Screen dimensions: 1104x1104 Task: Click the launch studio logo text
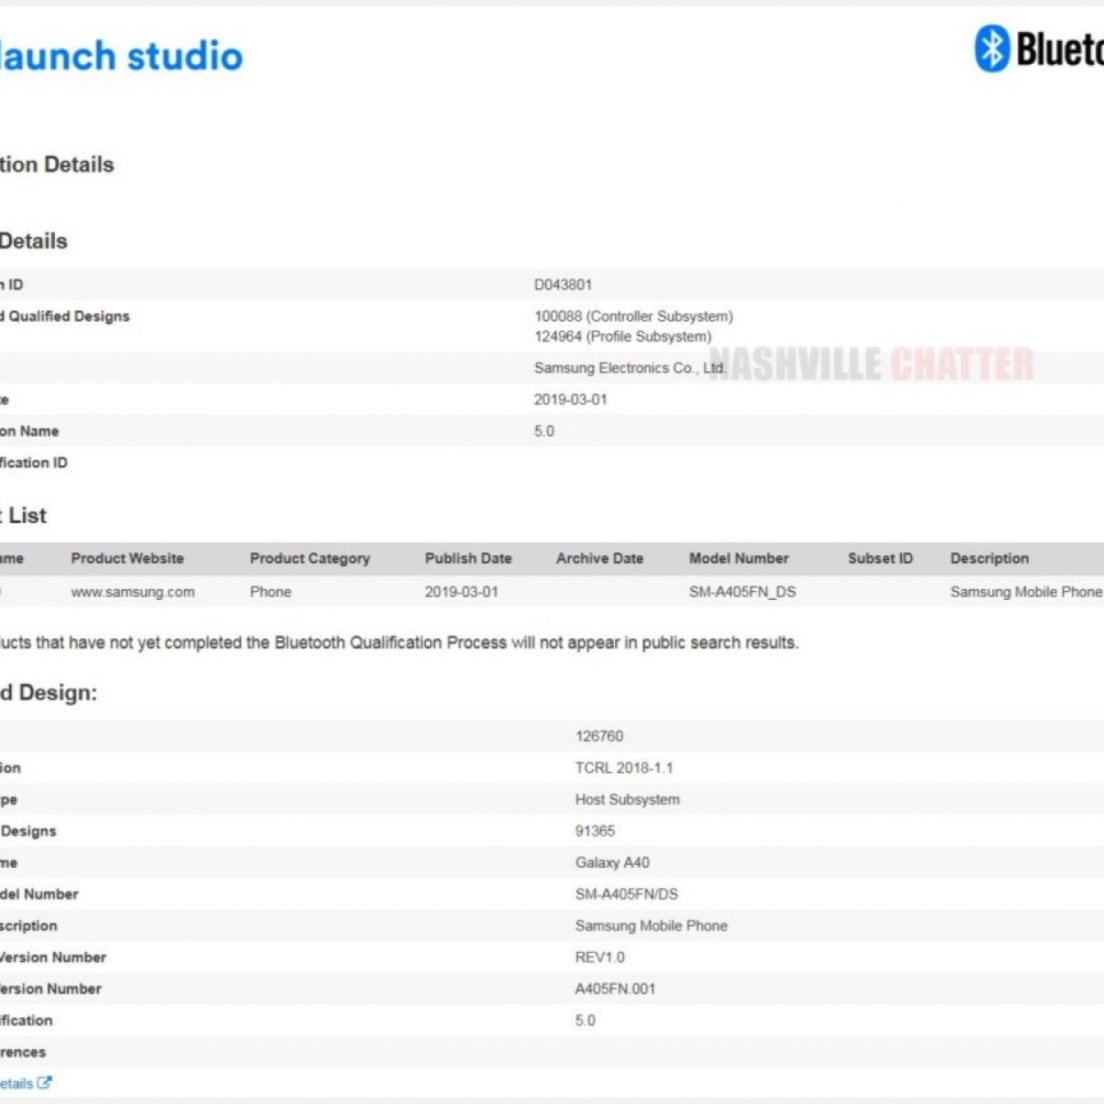[x=120, y=56]
